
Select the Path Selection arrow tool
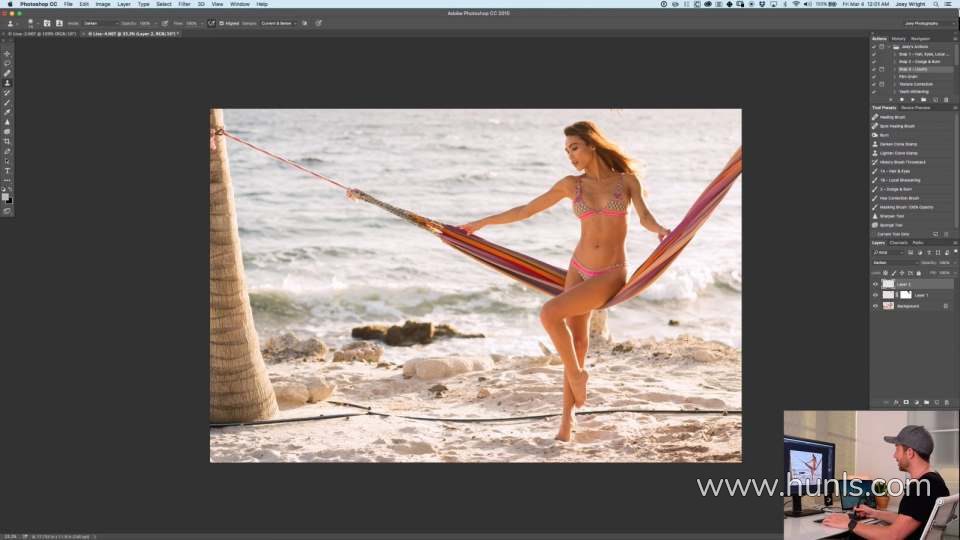[7, 162]
